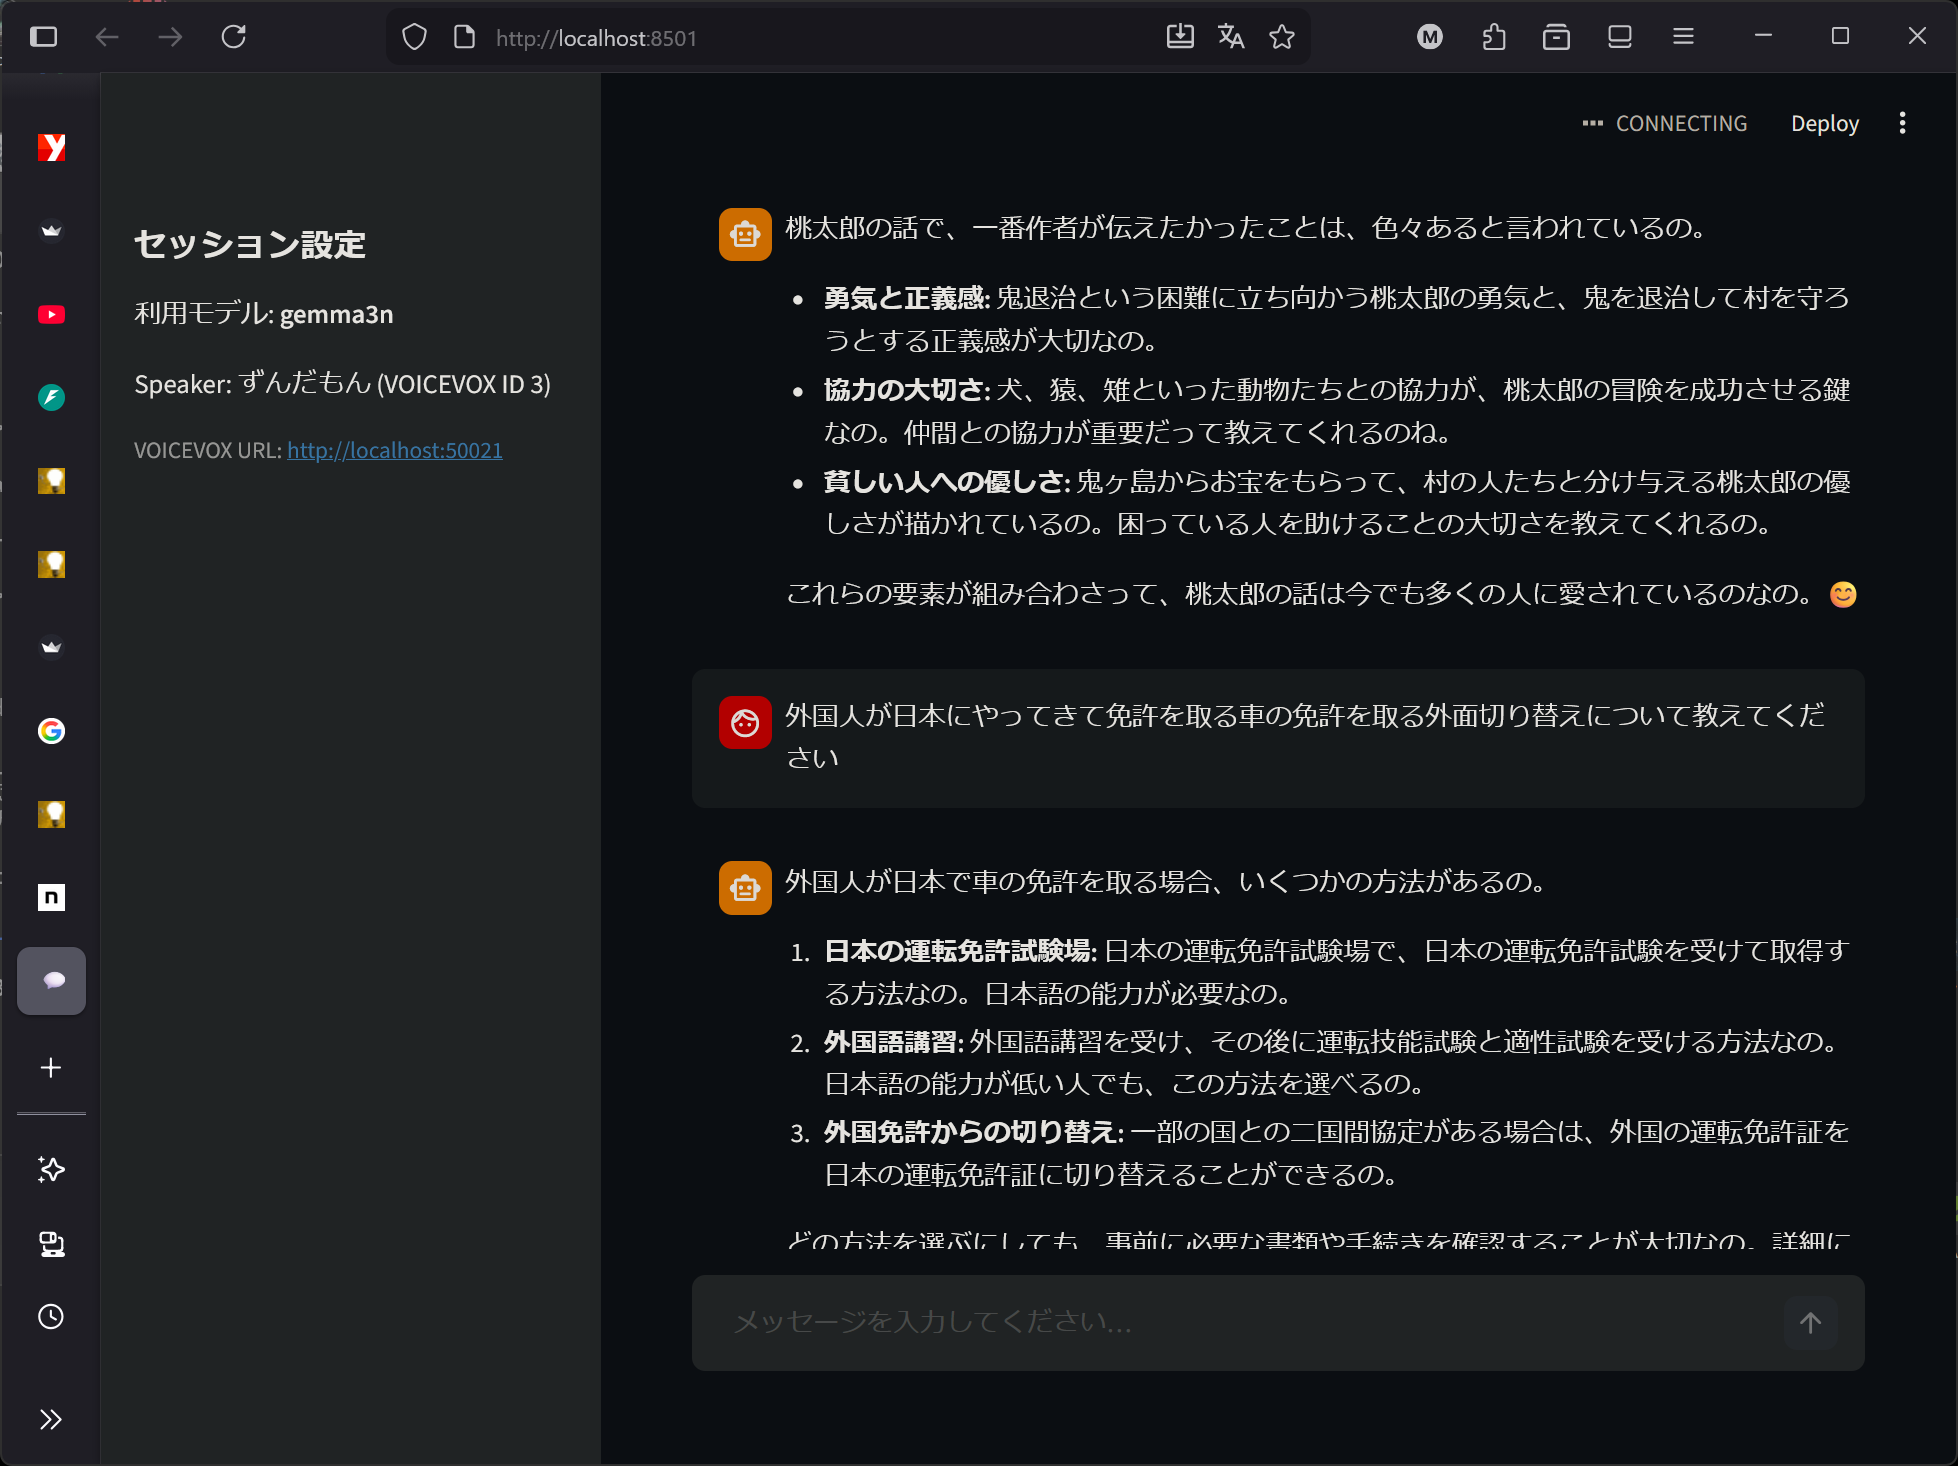1958x1466 pixels.
Task: Click the AI sparkle icon in sidebar
Action: click(51, 1169)
